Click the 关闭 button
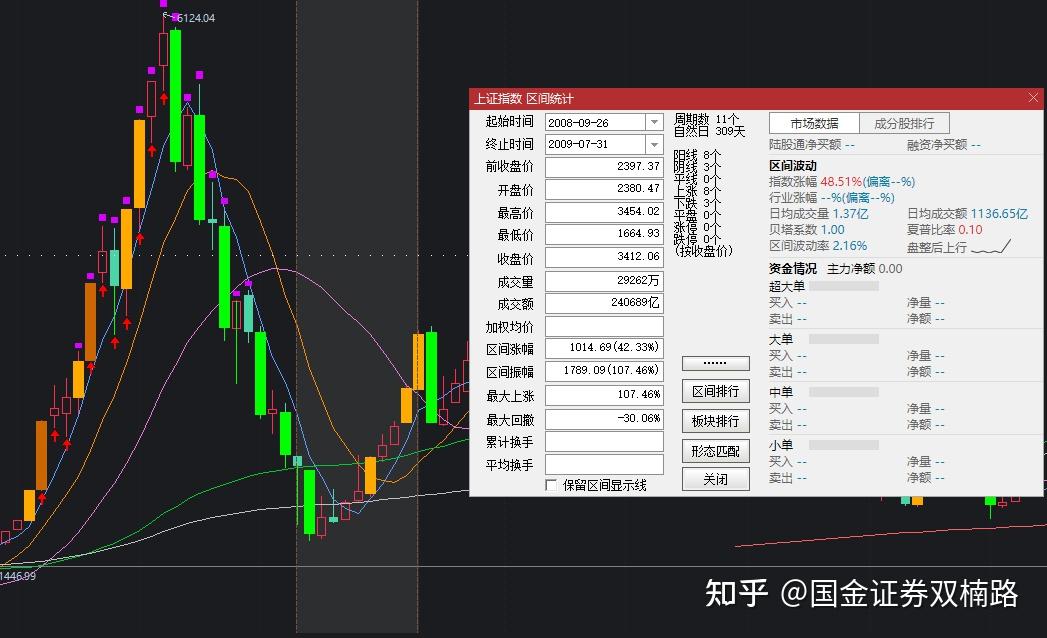This screenshot has height=638, width=1047. (715, 479)
